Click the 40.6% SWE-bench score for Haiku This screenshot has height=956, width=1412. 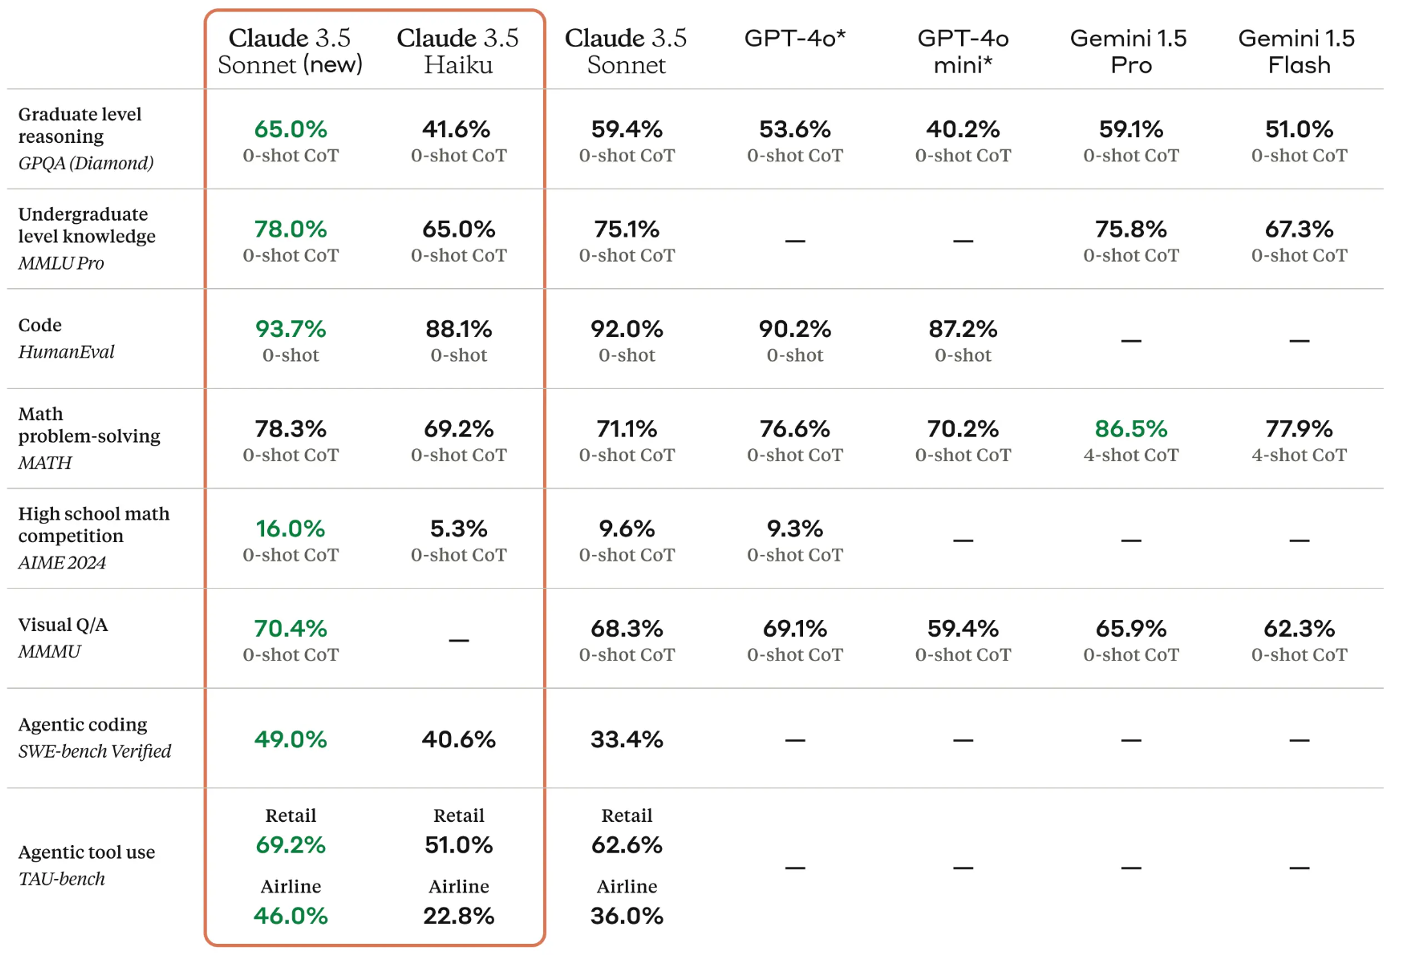(459, 739)
